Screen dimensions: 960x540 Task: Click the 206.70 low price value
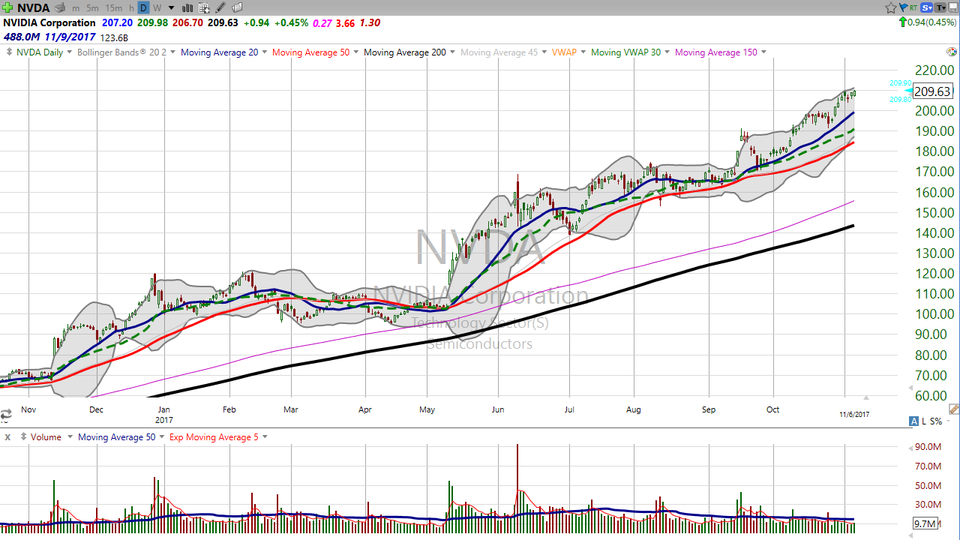tap(188, 23)
